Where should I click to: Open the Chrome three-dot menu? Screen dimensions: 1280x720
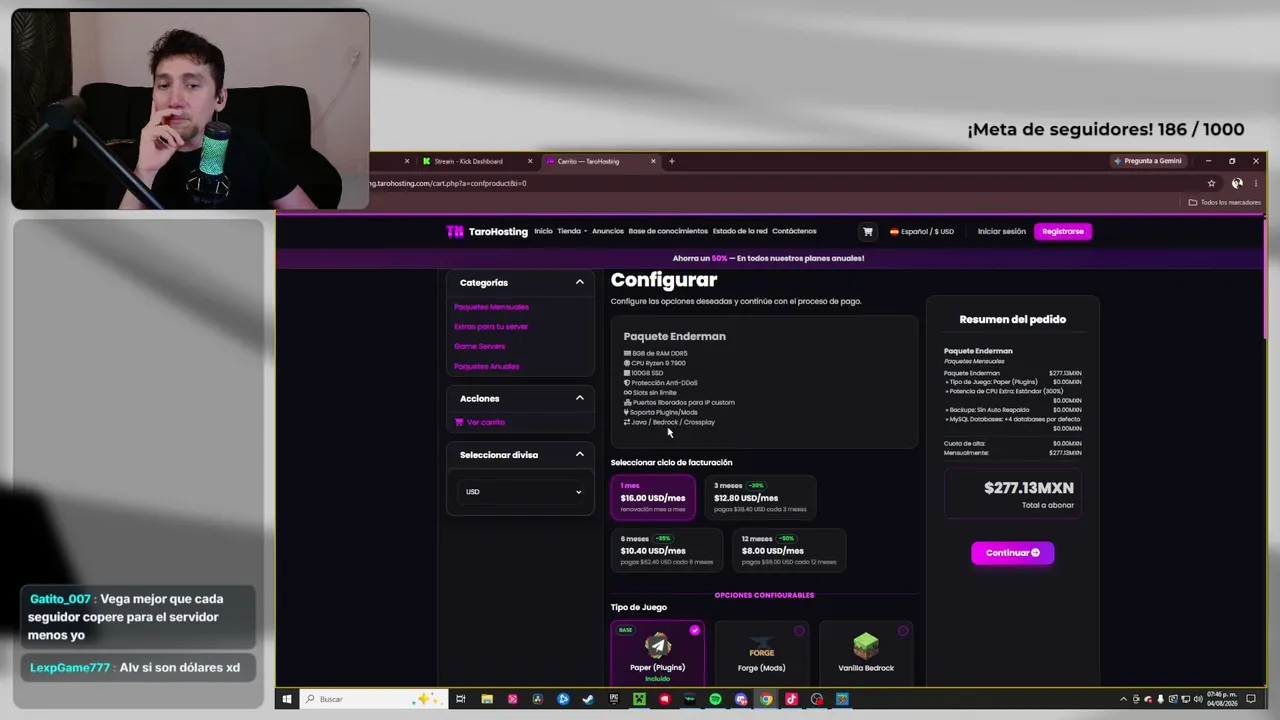coord(1256,183)
